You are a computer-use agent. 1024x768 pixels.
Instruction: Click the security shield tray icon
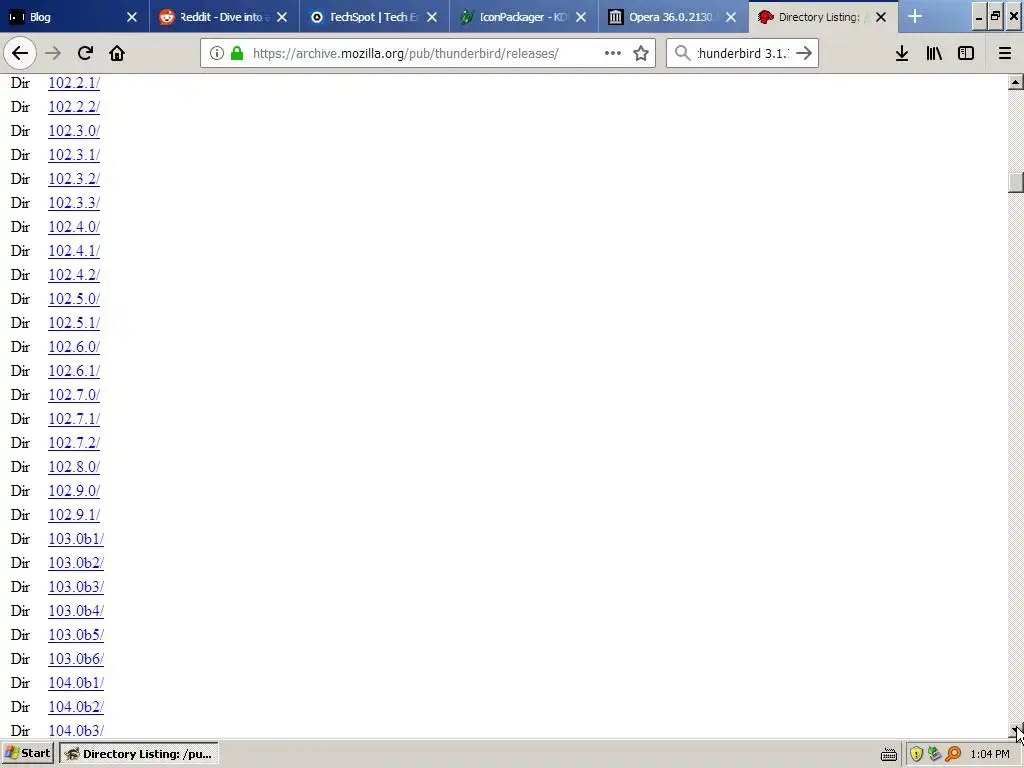(x=916, y=754)
